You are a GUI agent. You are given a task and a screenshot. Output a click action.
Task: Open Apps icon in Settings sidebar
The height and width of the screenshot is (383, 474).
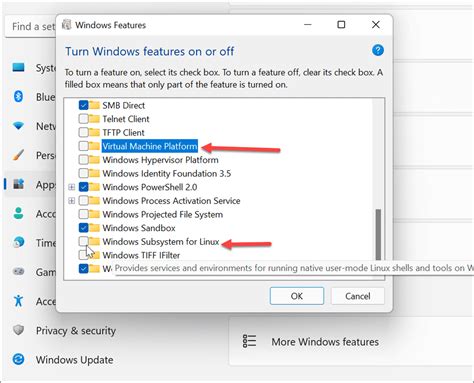coord(18,184)
